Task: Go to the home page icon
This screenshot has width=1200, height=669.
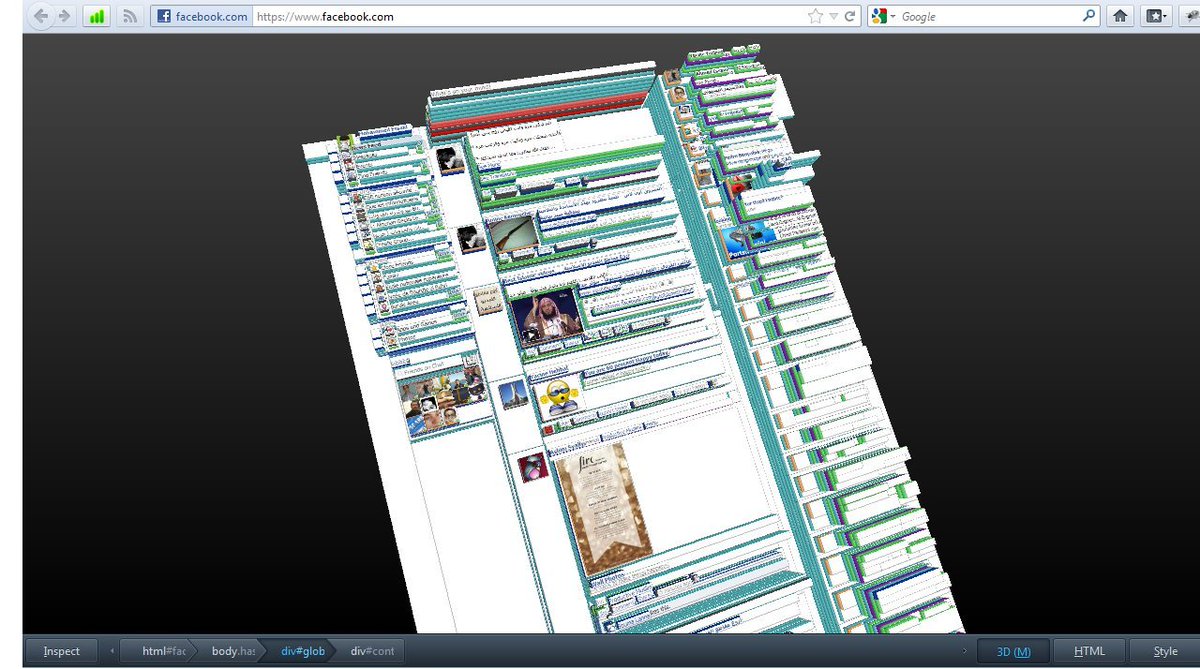Action: coord(1120,16)
